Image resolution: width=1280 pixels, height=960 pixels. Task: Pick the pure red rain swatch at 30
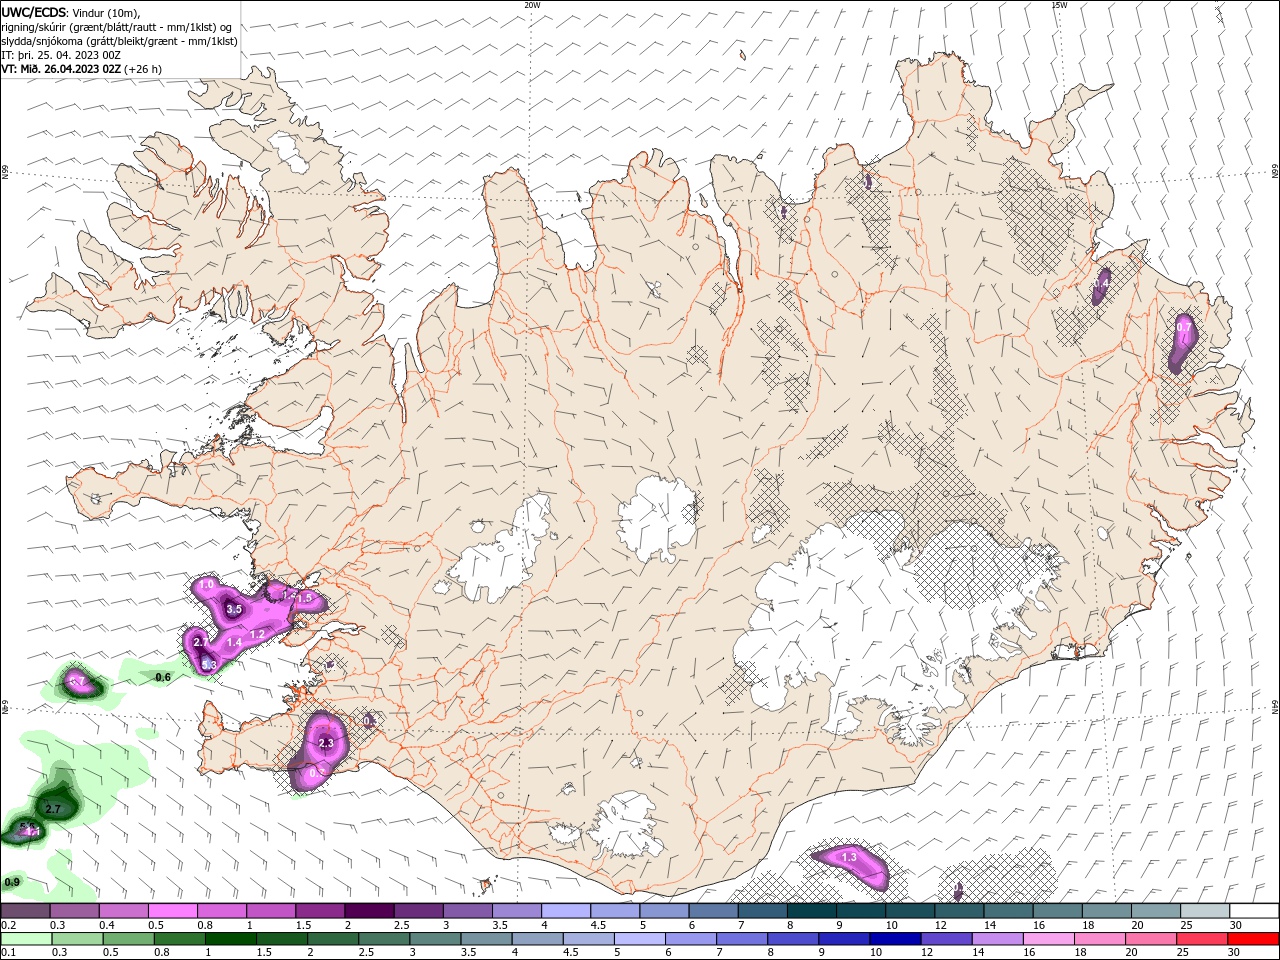pos(1253,939)
